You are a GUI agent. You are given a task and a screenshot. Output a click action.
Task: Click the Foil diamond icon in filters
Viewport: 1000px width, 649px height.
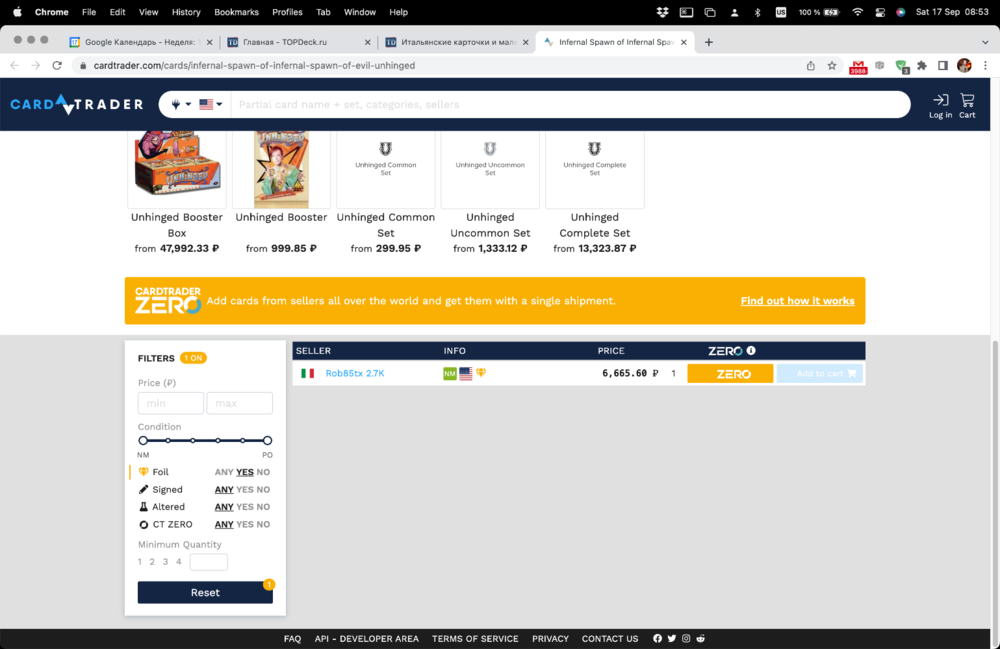pos(142,471)
